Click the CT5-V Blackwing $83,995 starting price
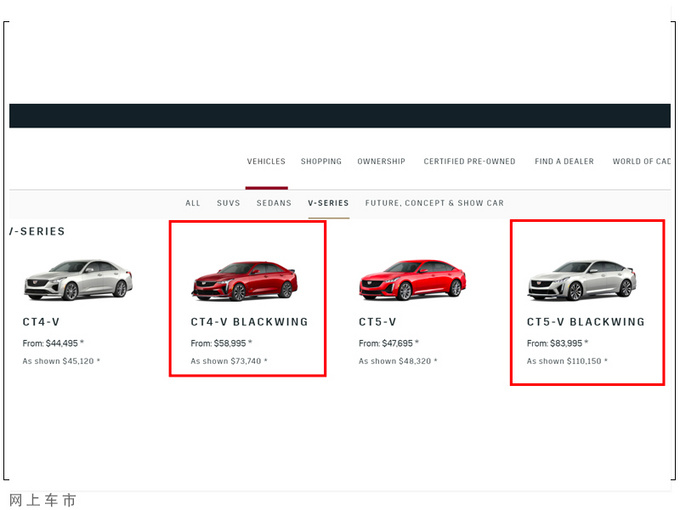Image resolution: width=680 pixels, height=510 pixels. [557, 343]
